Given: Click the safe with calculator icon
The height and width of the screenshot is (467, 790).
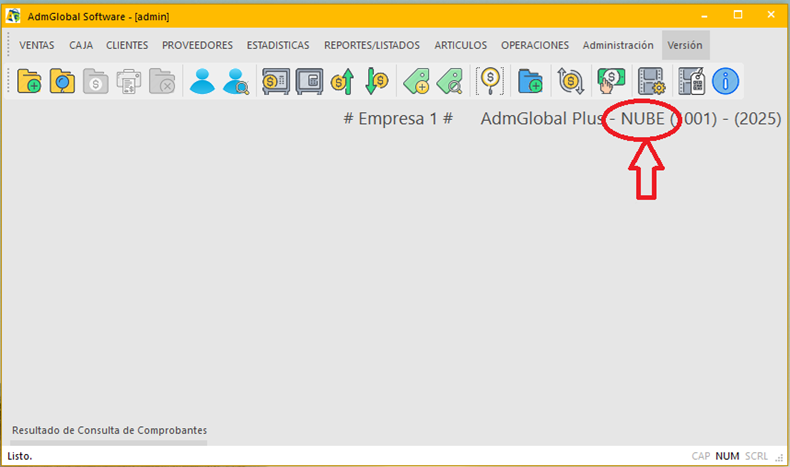Looking at the screenshot, I should [309, 81].
